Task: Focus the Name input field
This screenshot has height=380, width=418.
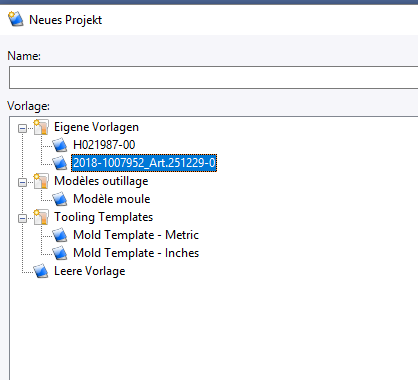Action: tap(213, 77)
